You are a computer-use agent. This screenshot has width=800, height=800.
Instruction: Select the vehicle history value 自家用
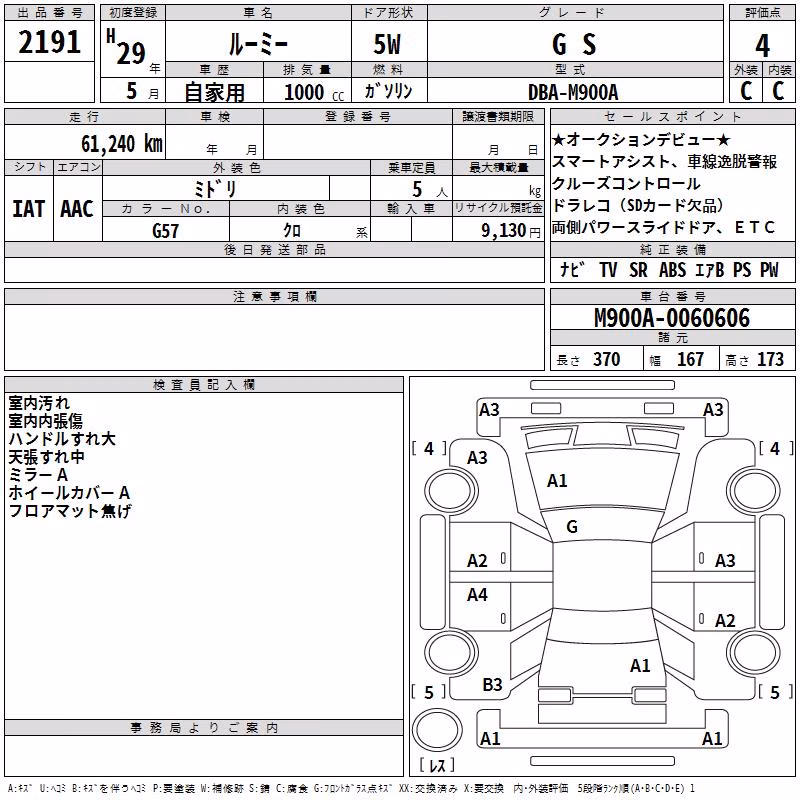tap(214, 92)
